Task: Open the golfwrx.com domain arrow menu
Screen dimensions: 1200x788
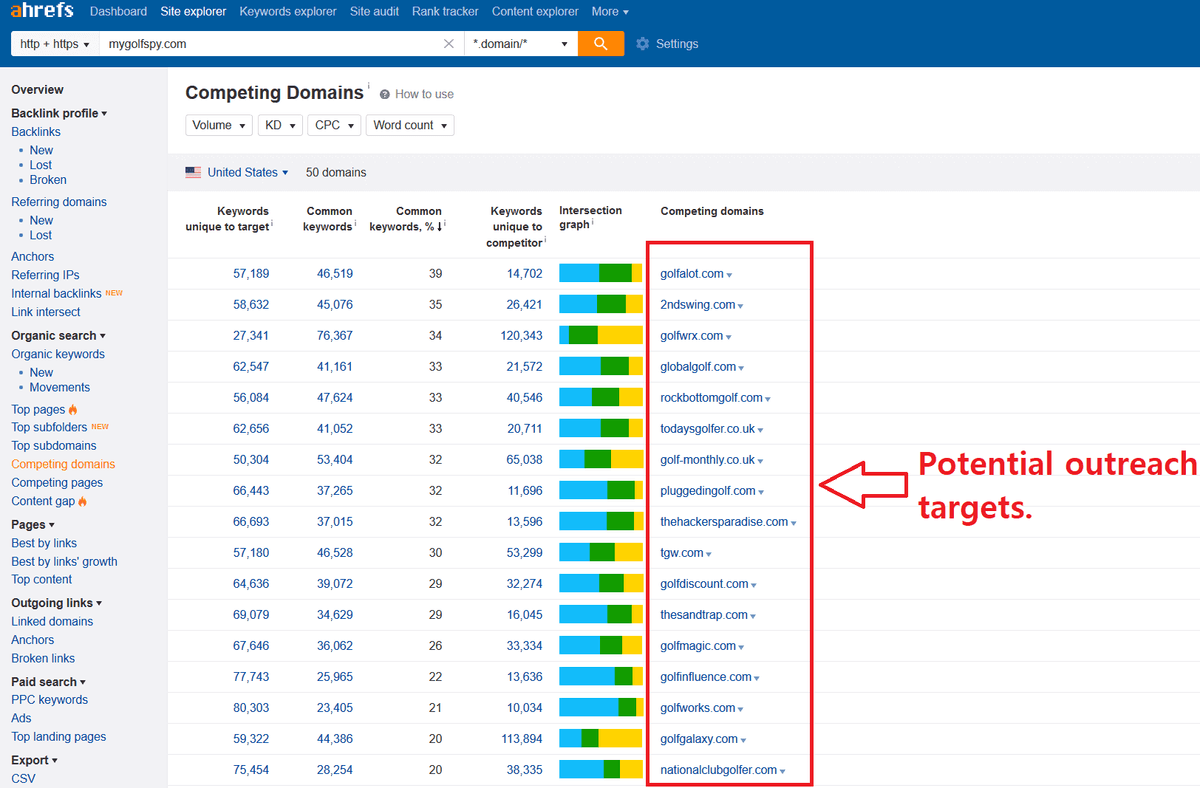Action: (729, 337)
